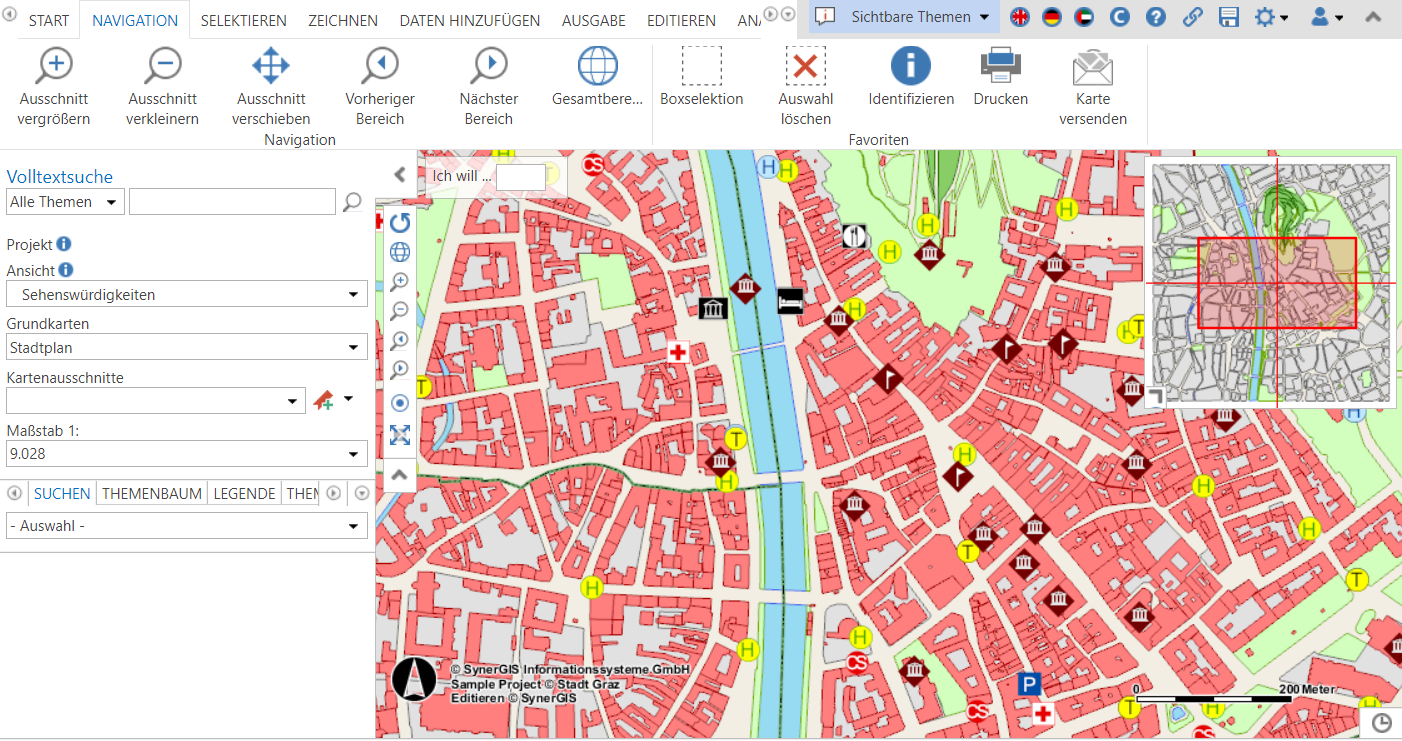The height and width of the screenshot is (741, 1402).
Task: Toggle the centered zoom mode in map toolbar
Action: pyautogui.click(x=400, y=402)
